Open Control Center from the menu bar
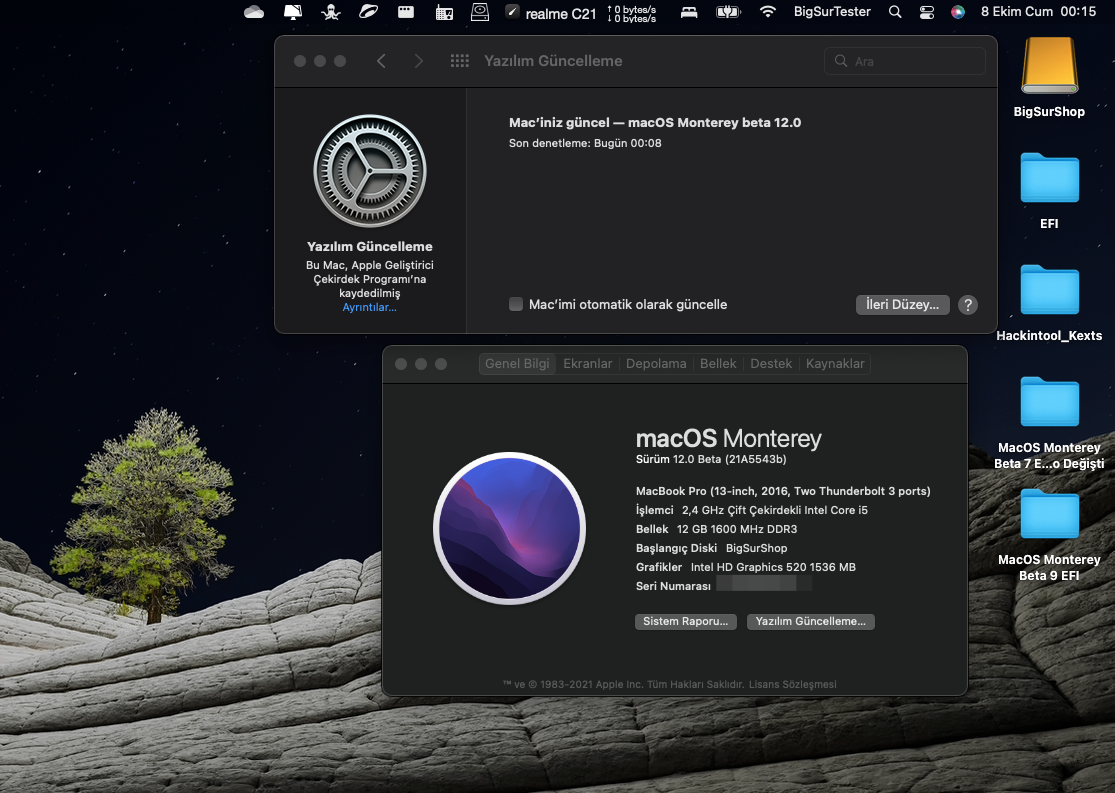The height and width of the screenshot is (793, 1115). coord(927,12)
